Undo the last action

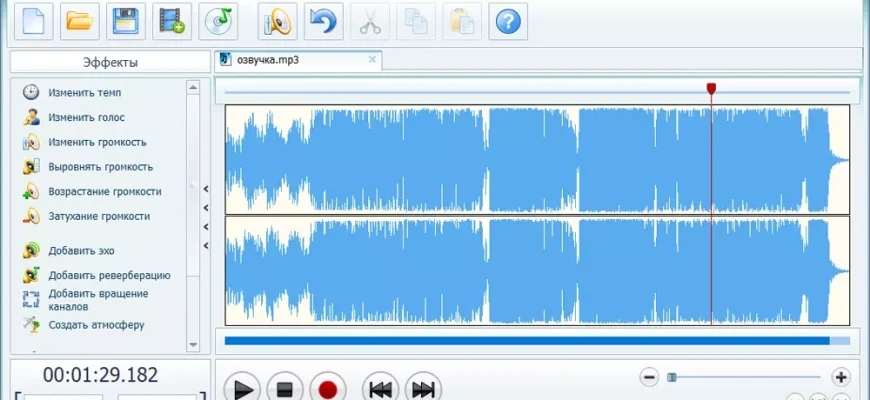322,20
